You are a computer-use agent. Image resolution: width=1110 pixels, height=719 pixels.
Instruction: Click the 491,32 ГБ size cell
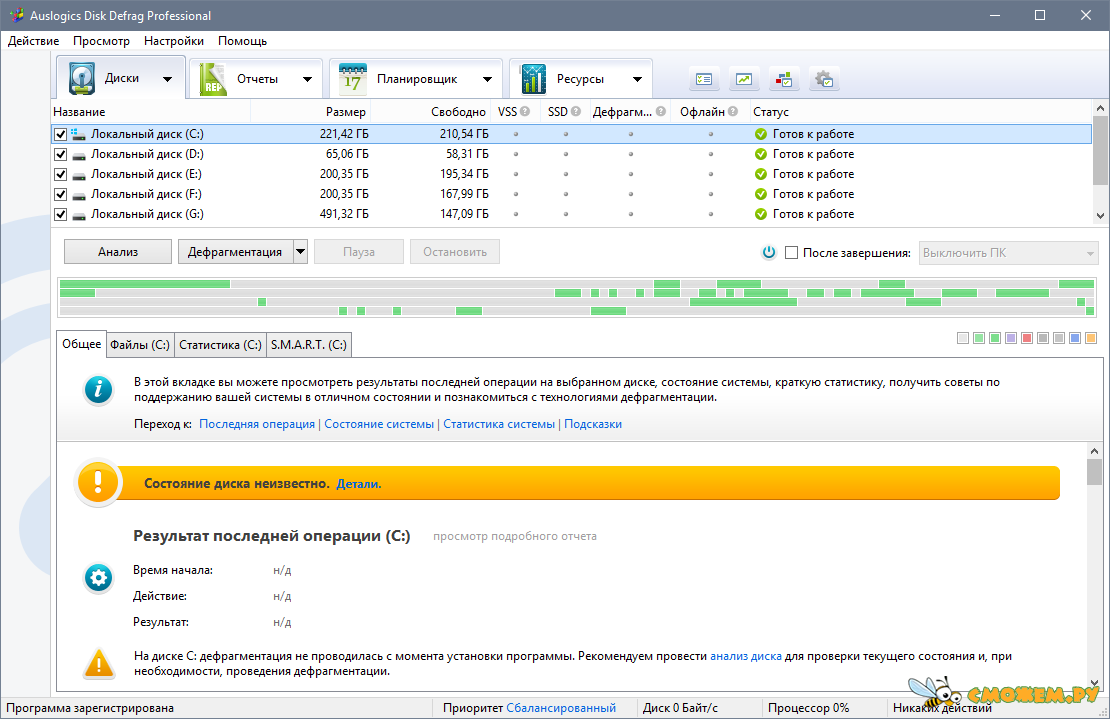tap(344, 214)
